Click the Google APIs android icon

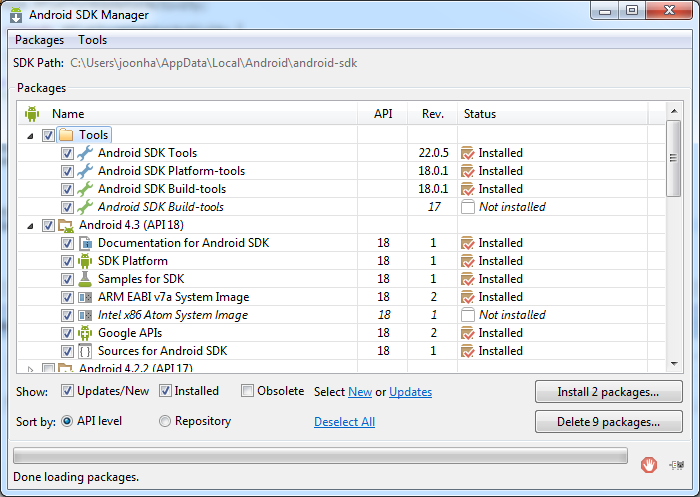[85, 333]
